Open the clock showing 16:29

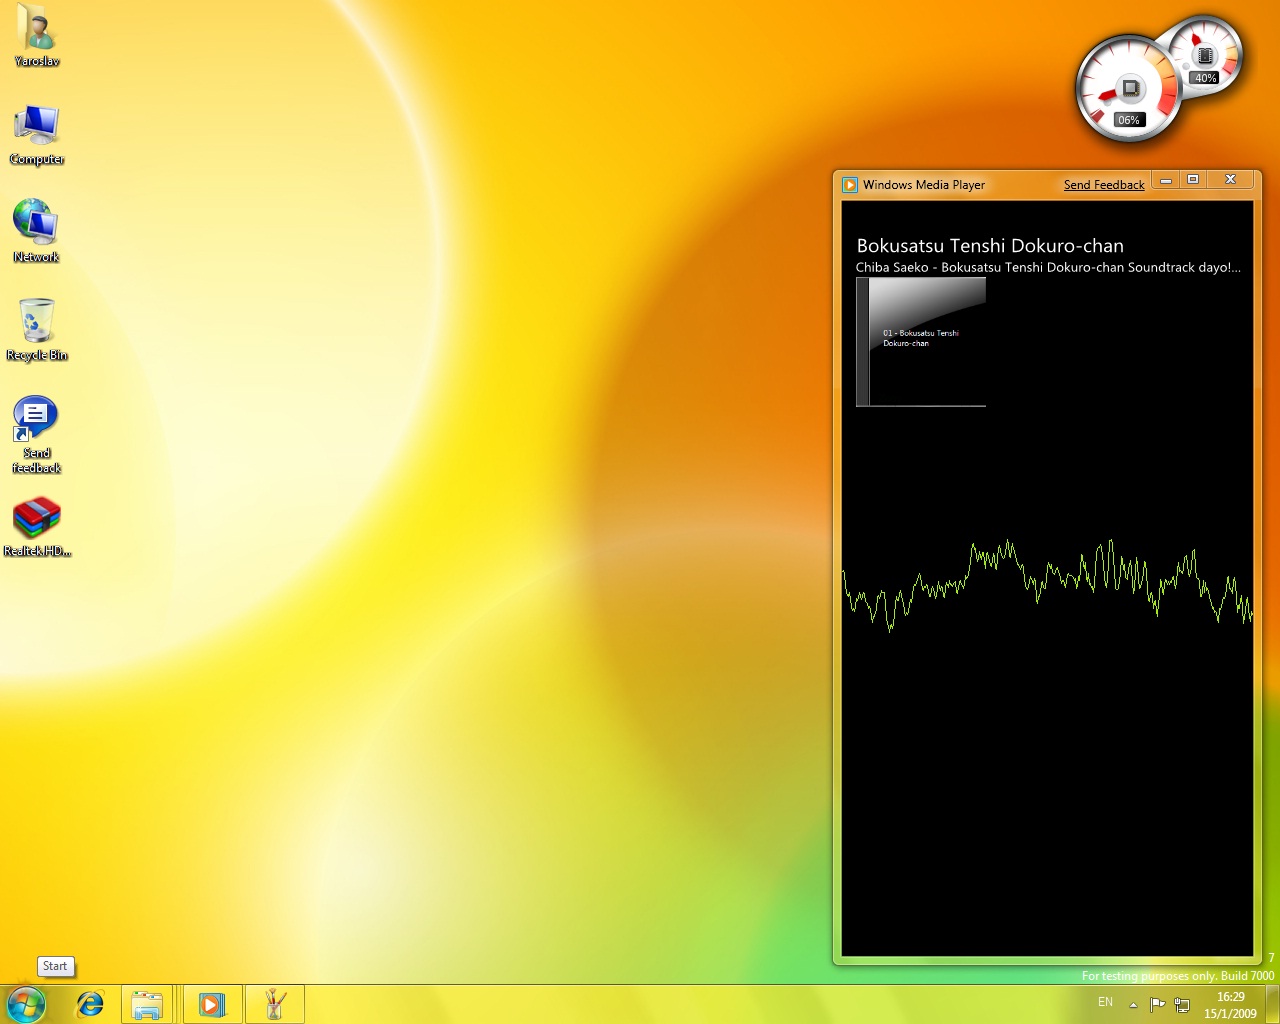pos(1230,1005)
